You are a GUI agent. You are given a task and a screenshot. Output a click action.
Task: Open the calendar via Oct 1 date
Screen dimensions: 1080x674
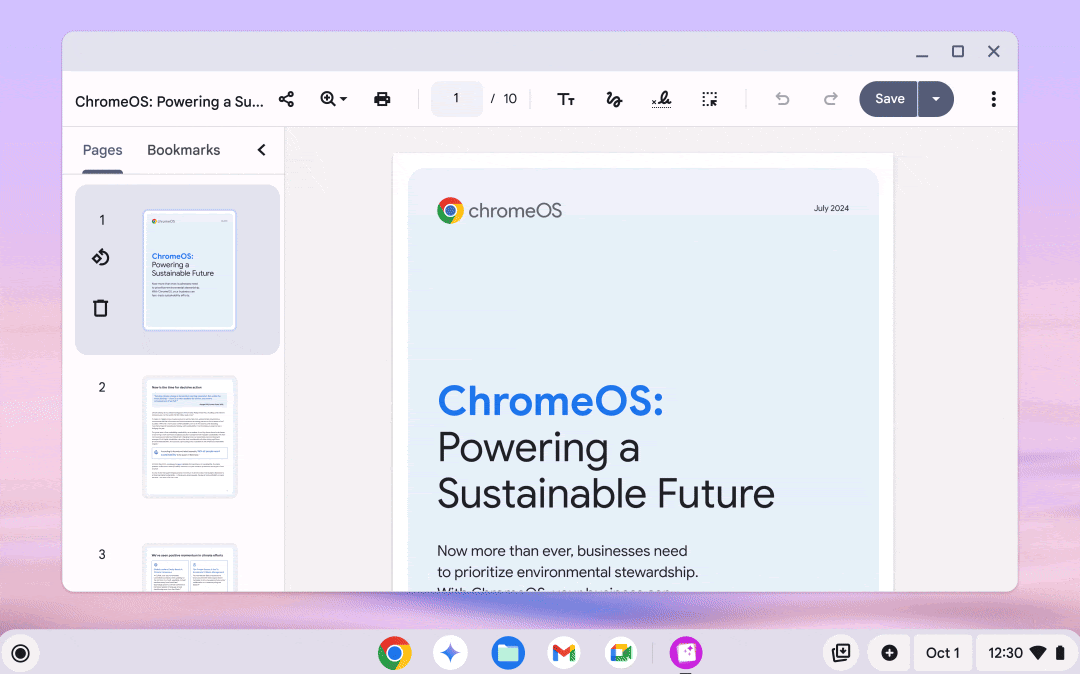[x=942, y=653]
